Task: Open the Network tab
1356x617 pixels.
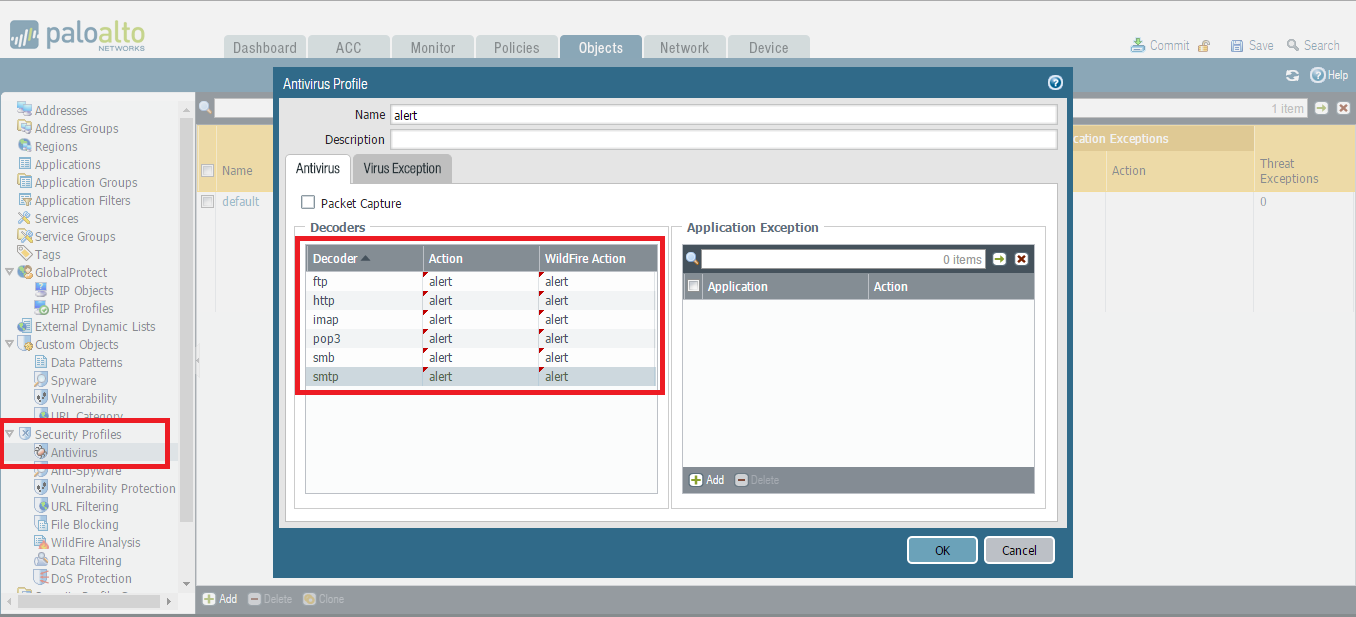Action: [x=685, y=47]
